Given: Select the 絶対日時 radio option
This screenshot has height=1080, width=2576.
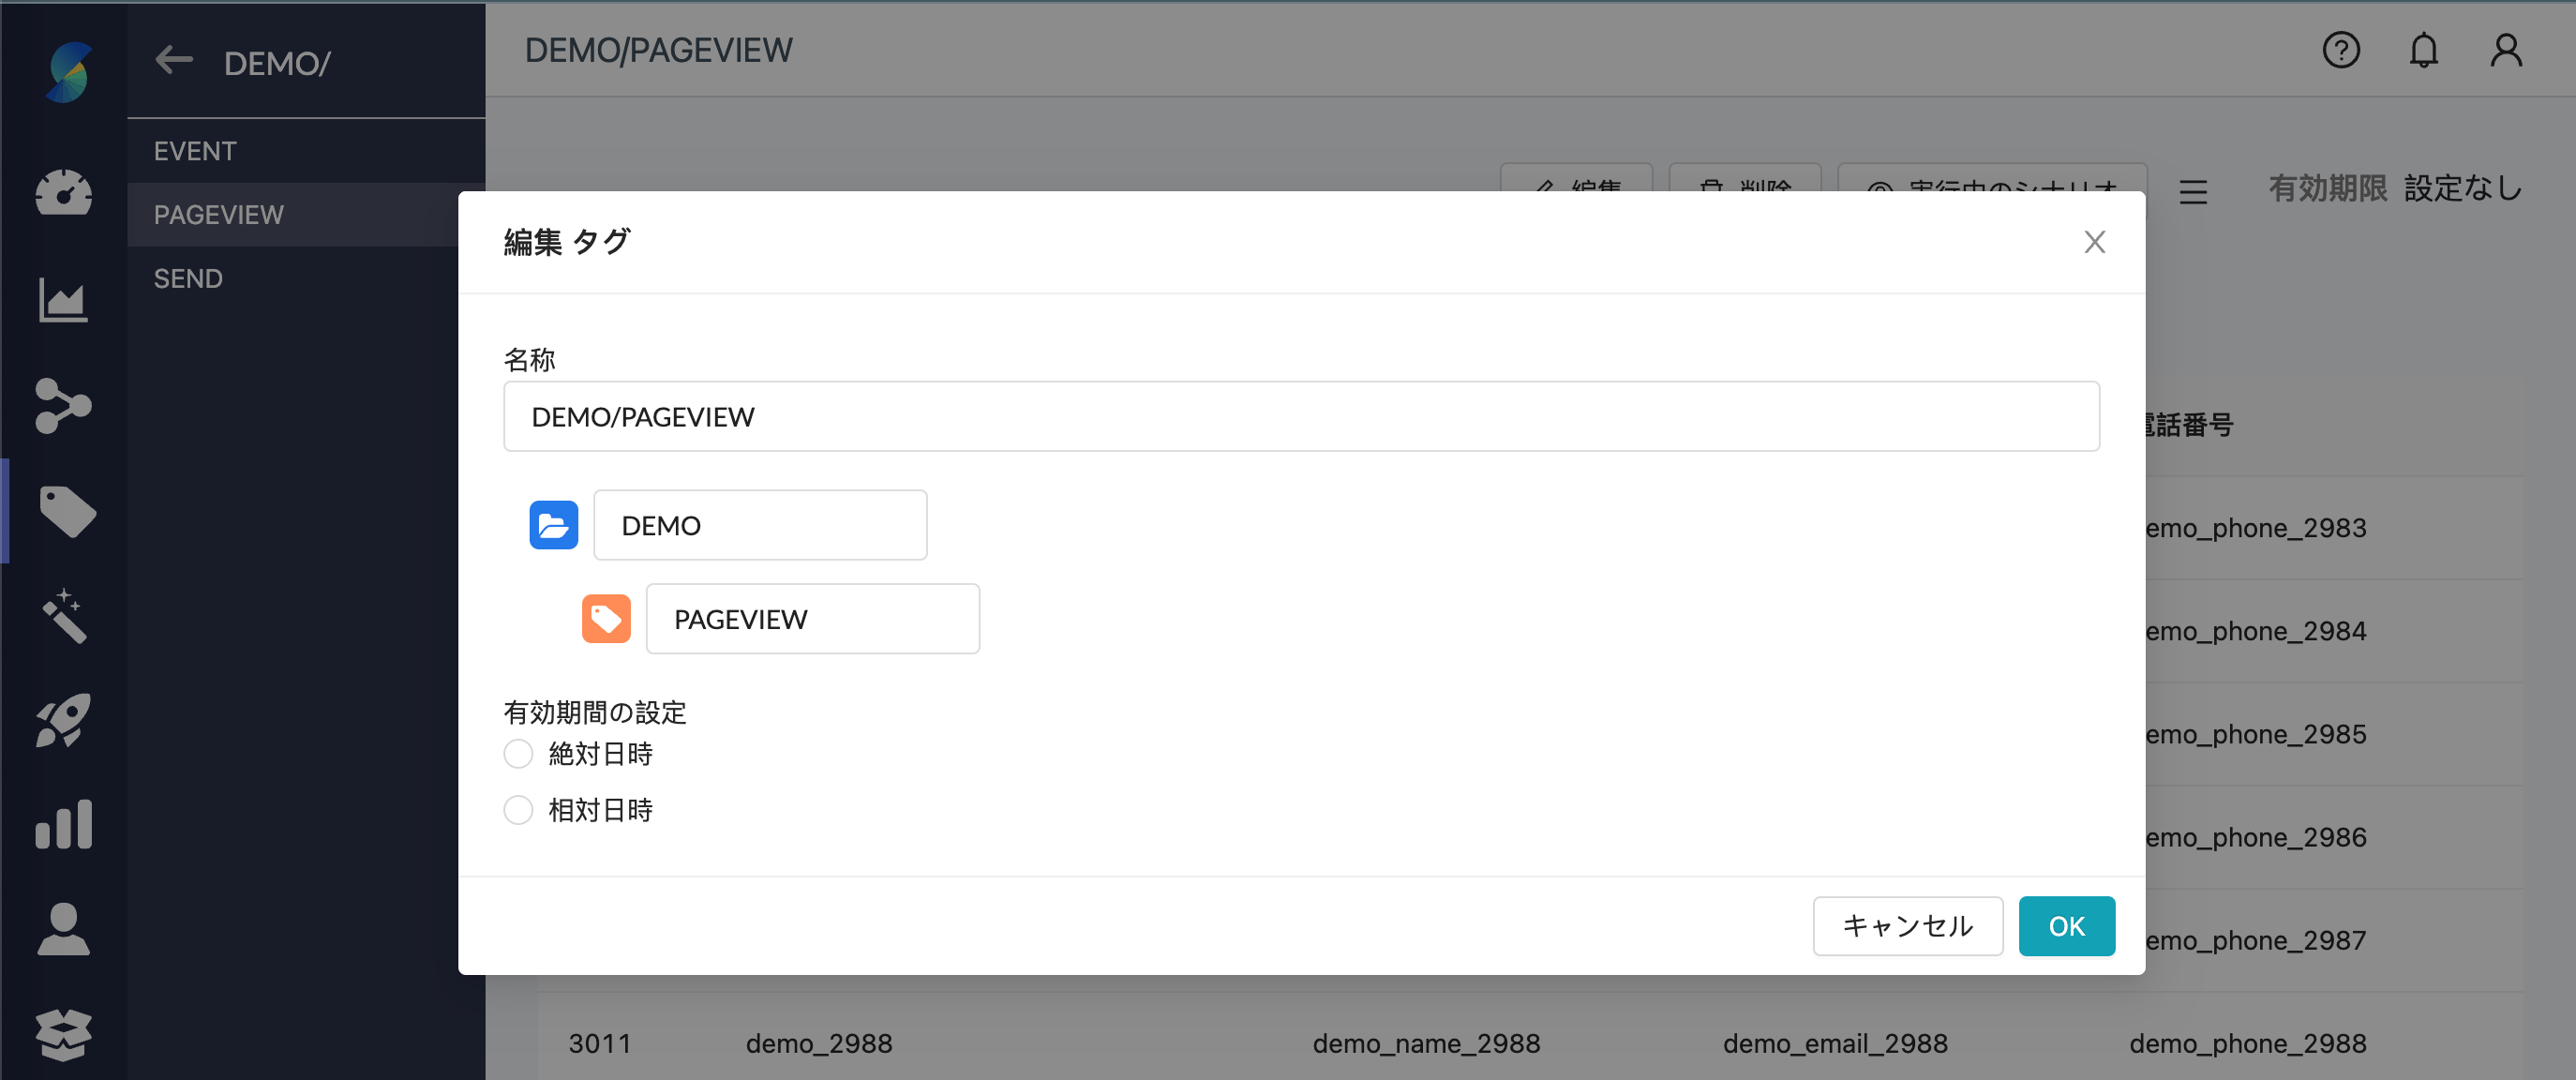Looking at the screenshot, I should pyautogui.click(x=518, y=754).
